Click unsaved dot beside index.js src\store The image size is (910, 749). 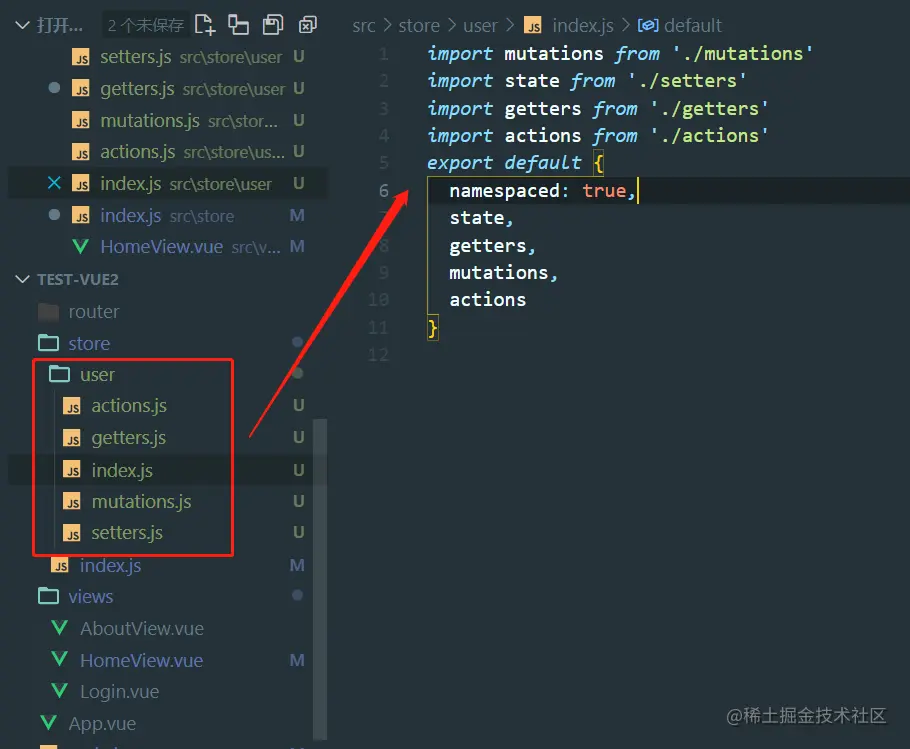pos(54,215)
